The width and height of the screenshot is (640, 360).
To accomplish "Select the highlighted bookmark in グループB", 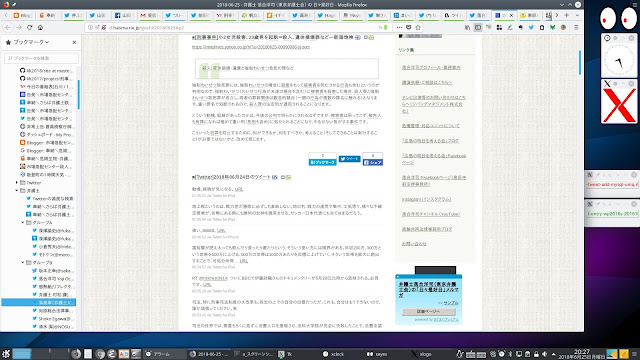I will pyautogui.click(x=39, y=302).
